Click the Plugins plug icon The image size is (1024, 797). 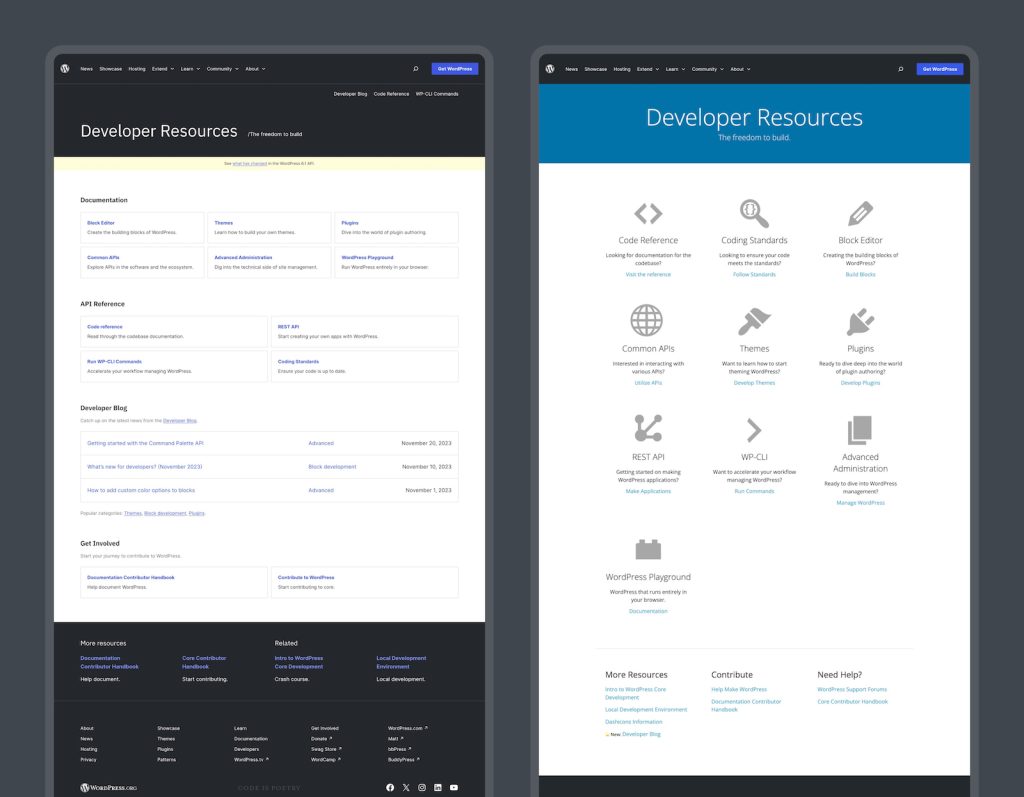[x=860, y=321]
